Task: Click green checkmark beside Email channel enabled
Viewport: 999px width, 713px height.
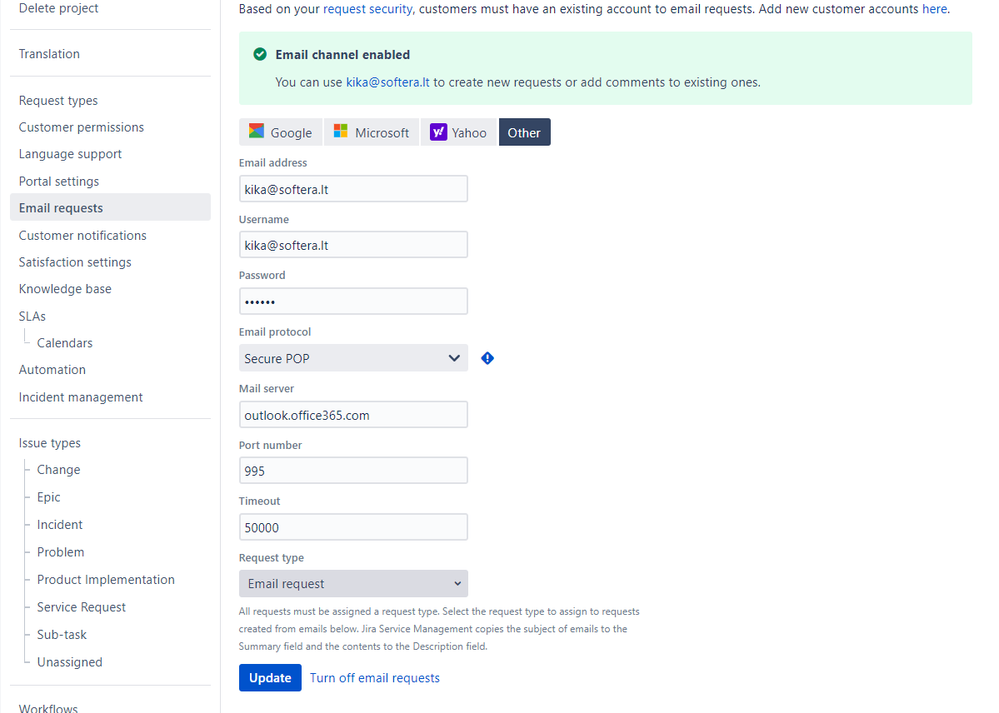Action: pos(260,54)
